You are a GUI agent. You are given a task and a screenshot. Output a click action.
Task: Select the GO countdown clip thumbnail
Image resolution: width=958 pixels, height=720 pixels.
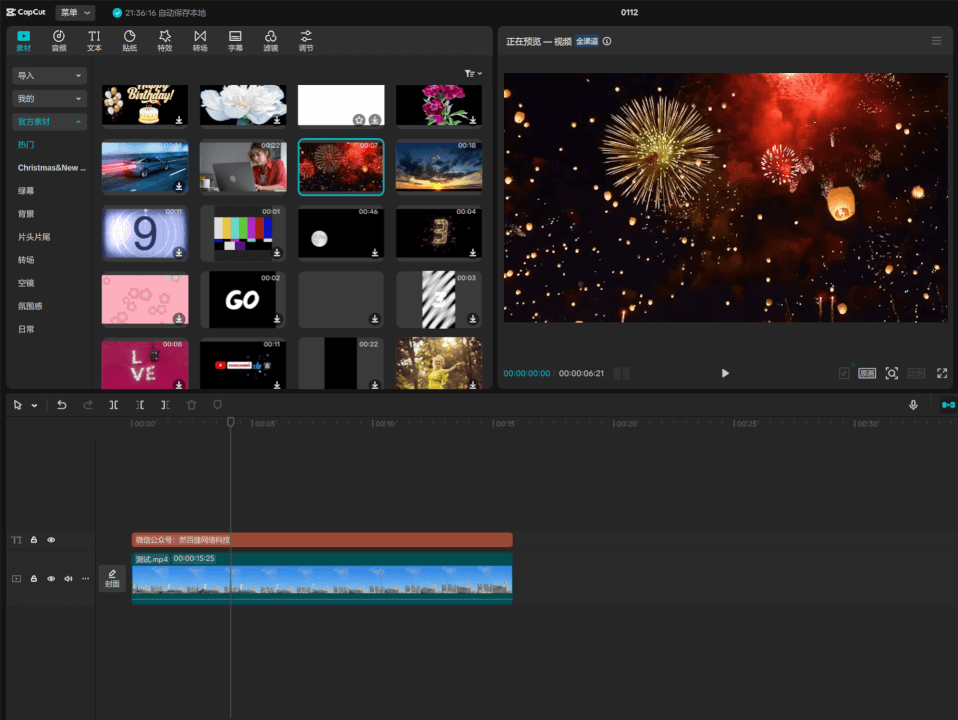tap(242, 300)
